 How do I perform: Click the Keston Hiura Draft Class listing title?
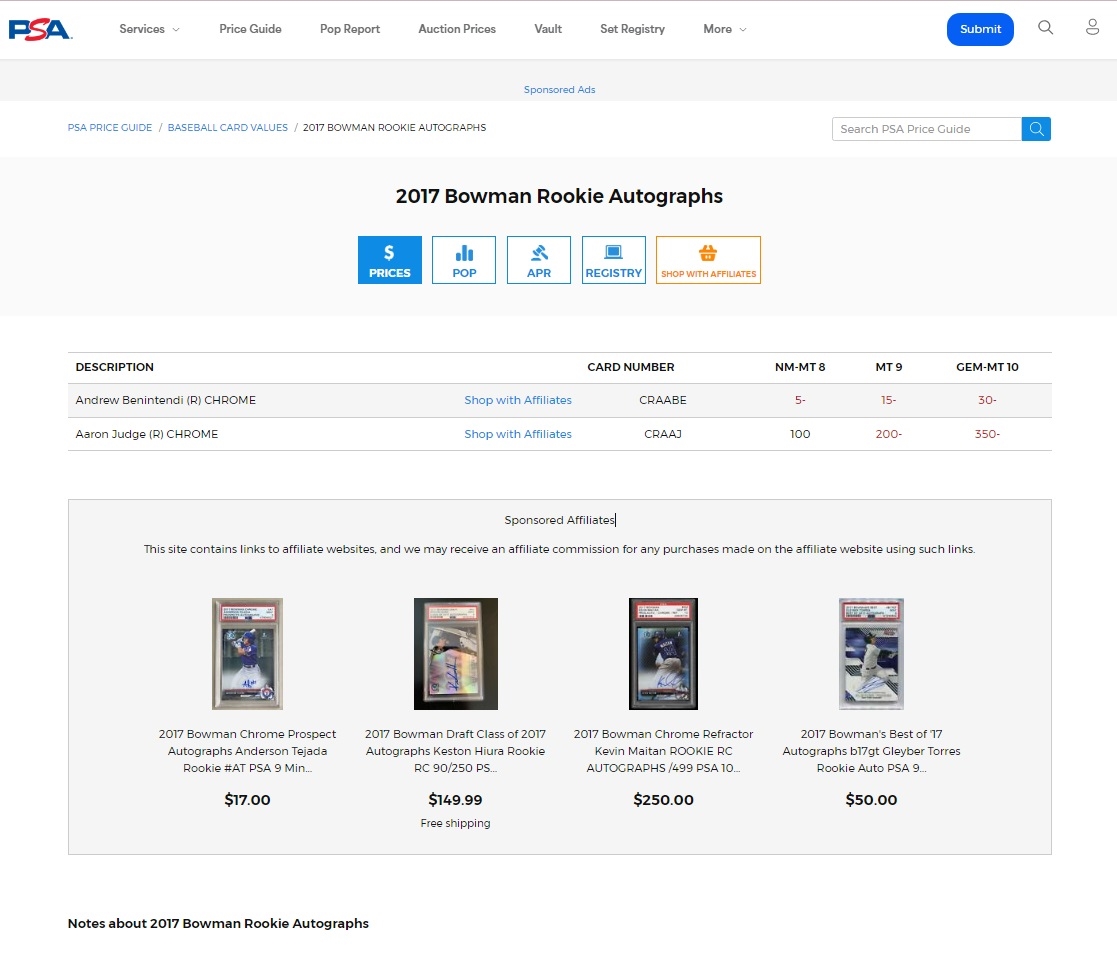pyautogui.click(x=455, y=751)
